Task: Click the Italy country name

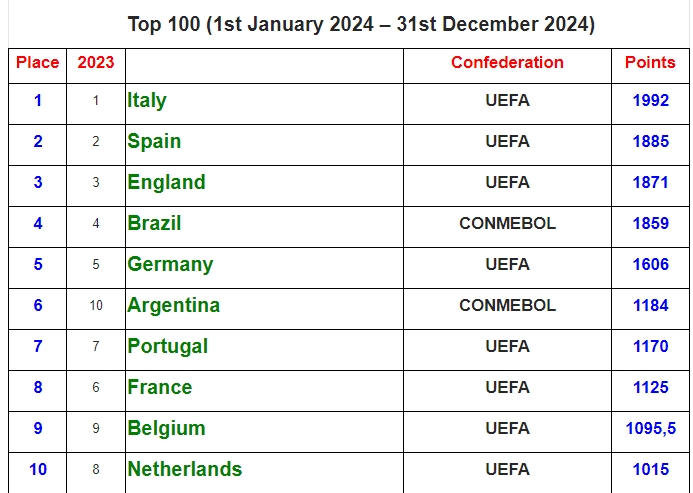Action: 147,101
